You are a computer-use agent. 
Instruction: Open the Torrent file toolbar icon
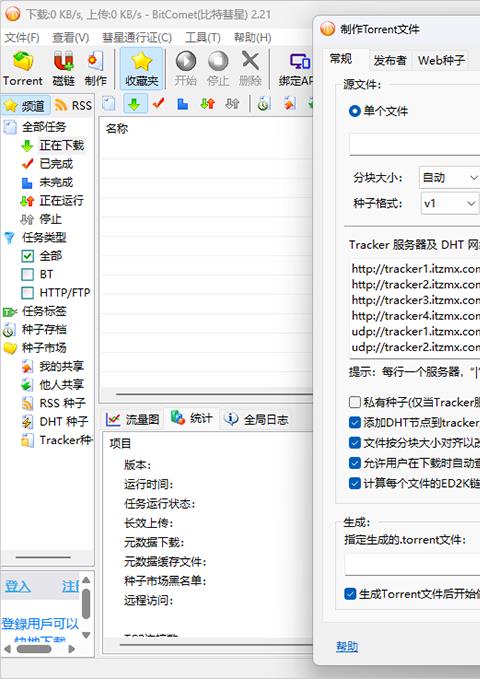23,69
